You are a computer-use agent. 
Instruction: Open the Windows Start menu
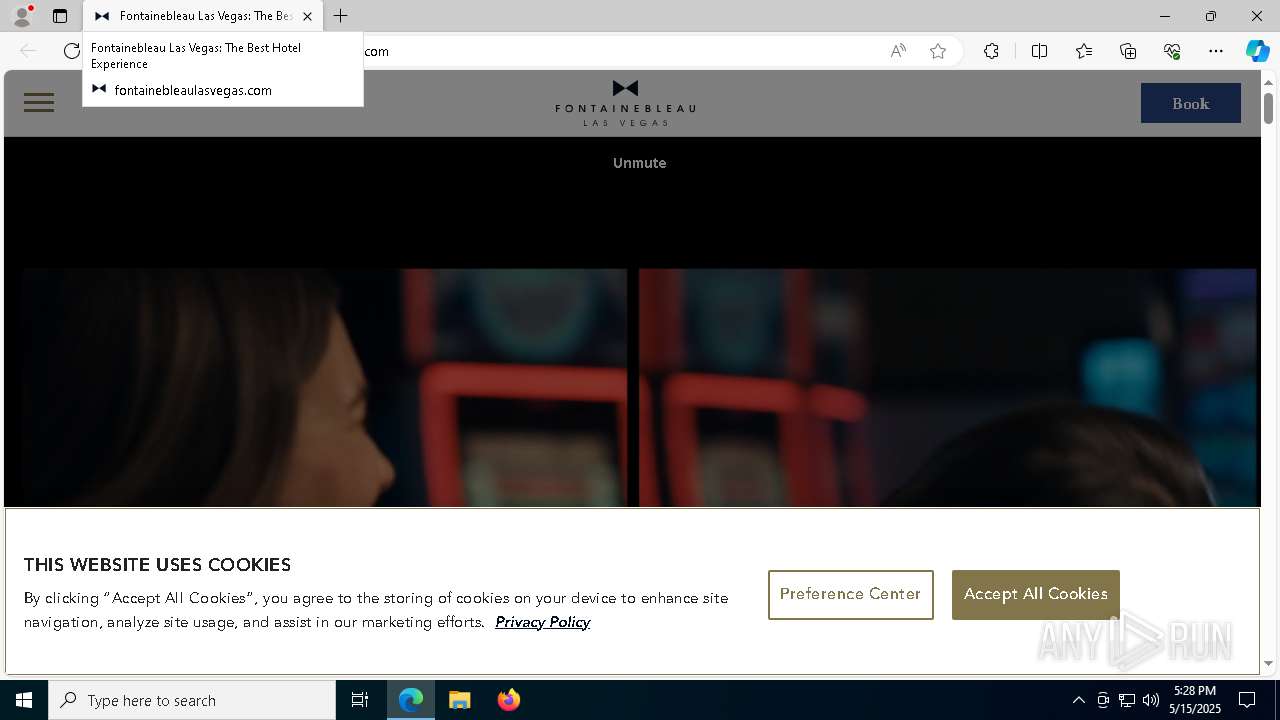[x=24, y=700]
